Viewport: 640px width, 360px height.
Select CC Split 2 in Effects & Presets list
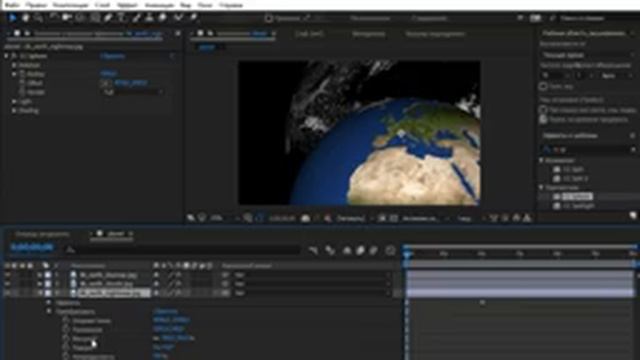click(x=576, y=178)
